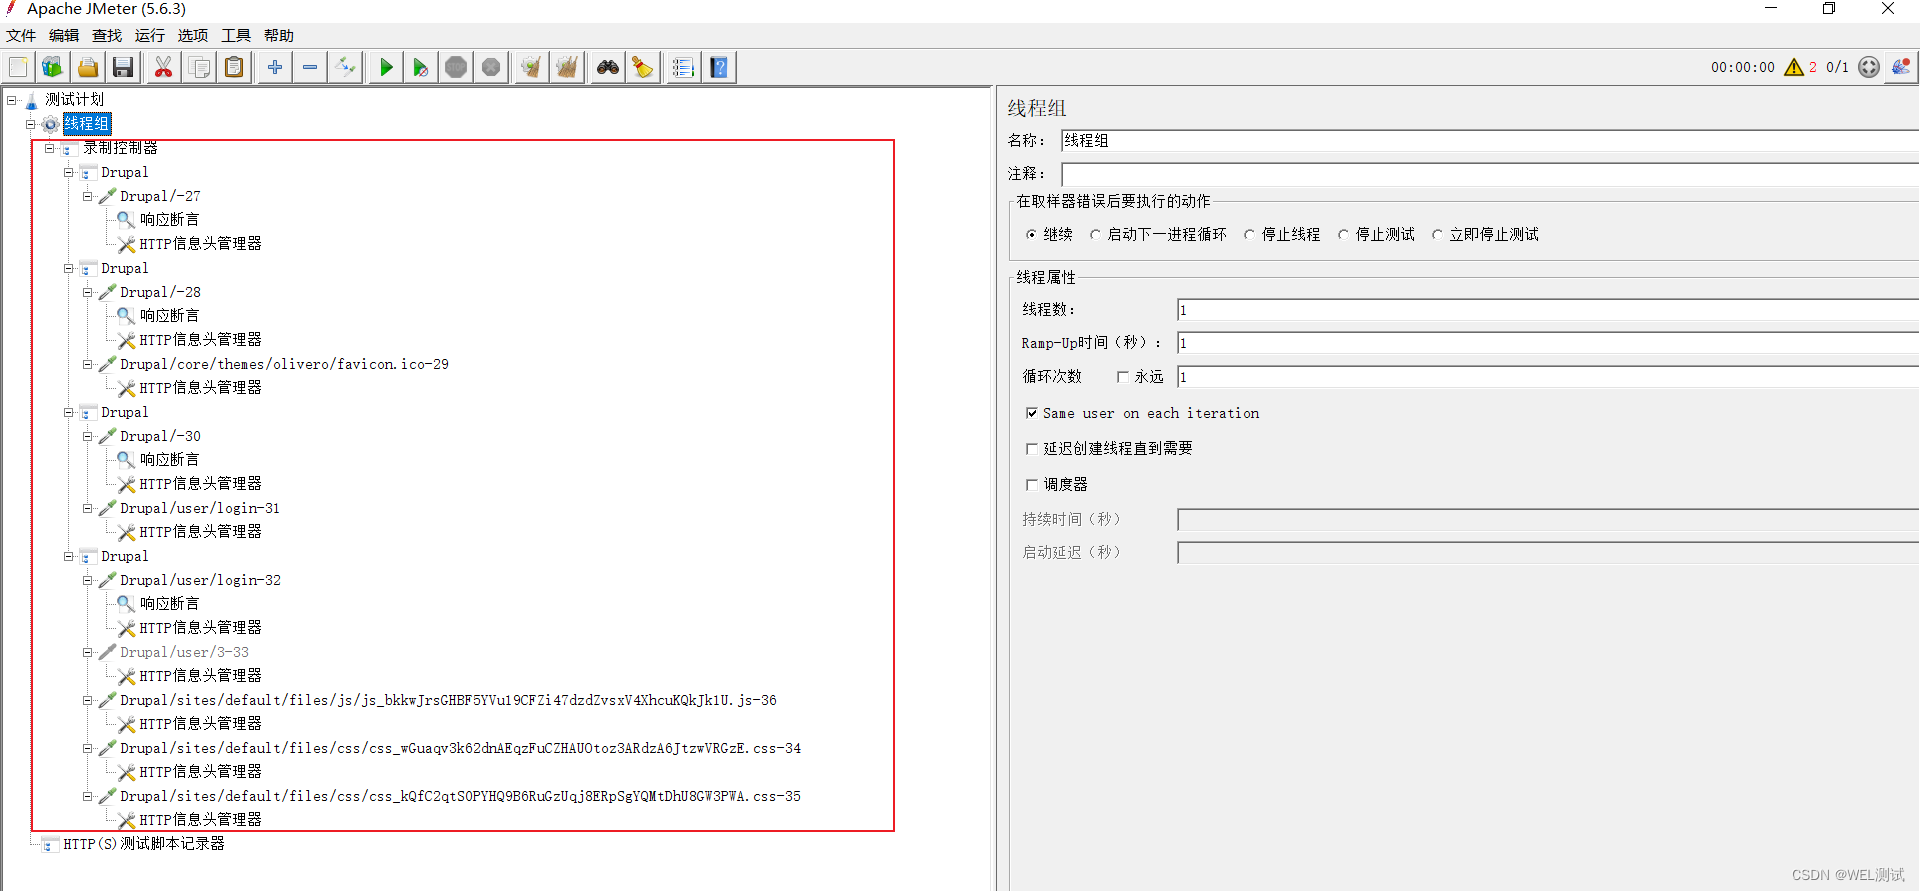The height and width of the screenshot is (891, 1920).
Task: Click the Reset Search icon
Action: [x=643, y=67]
